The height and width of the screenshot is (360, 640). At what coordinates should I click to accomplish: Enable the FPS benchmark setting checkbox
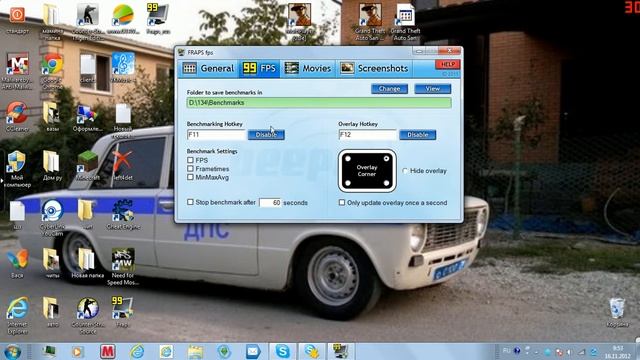click(190, 160)
